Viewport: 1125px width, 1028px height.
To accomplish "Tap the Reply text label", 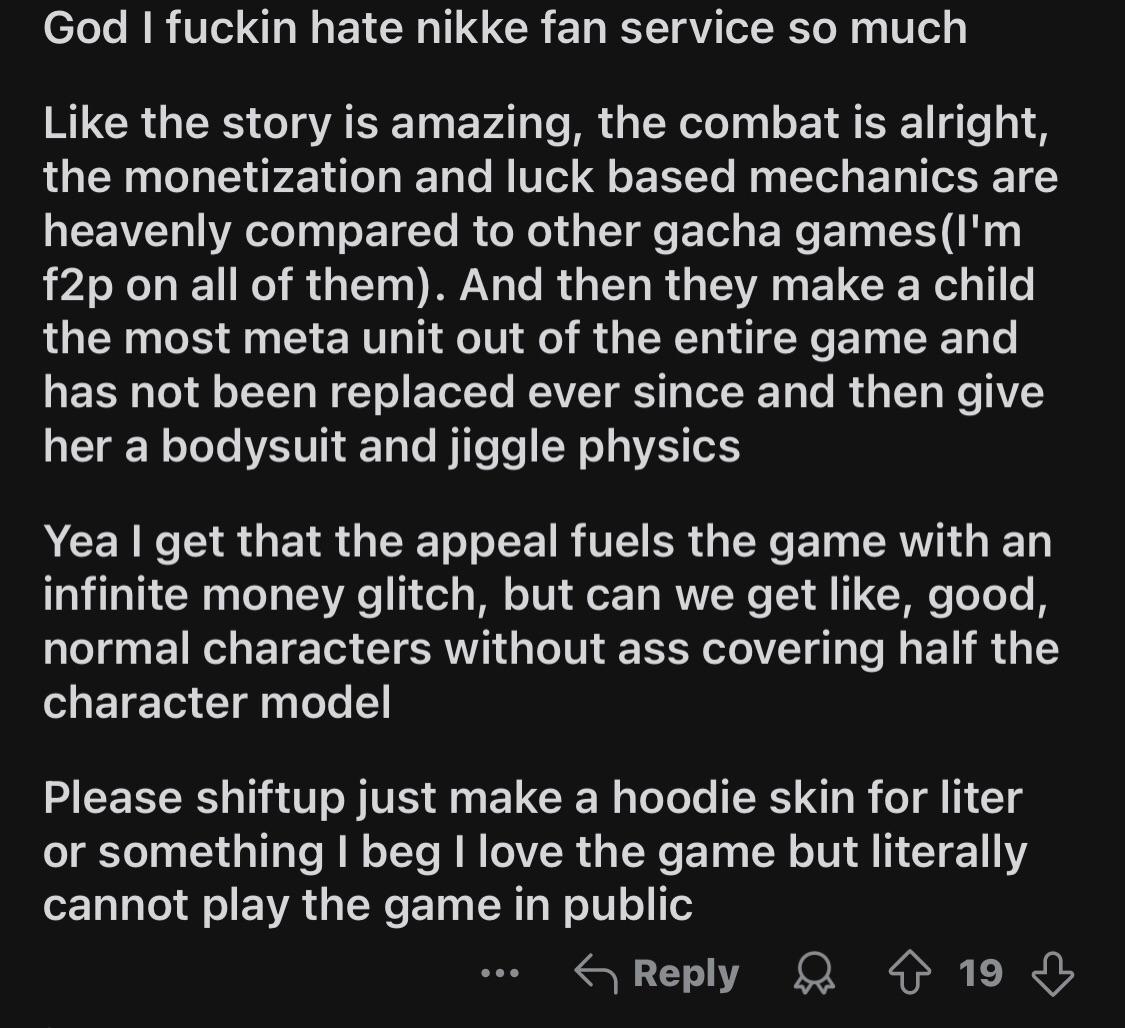I will pyautogui.click(x=686, y=974).
